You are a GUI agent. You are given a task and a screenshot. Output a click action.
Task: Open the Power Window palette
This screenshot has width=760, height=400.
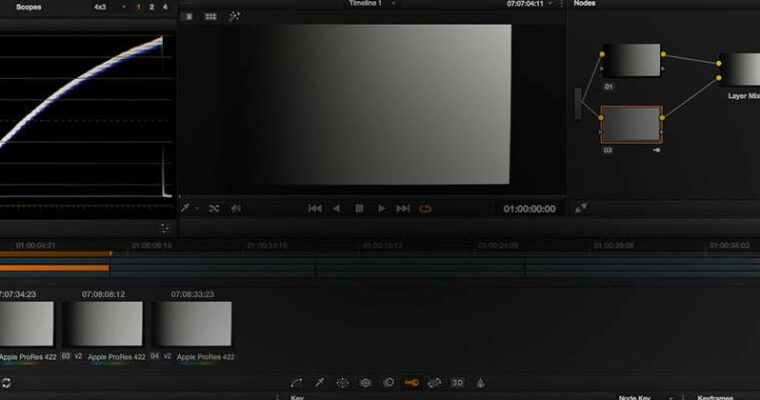point(342,383)
